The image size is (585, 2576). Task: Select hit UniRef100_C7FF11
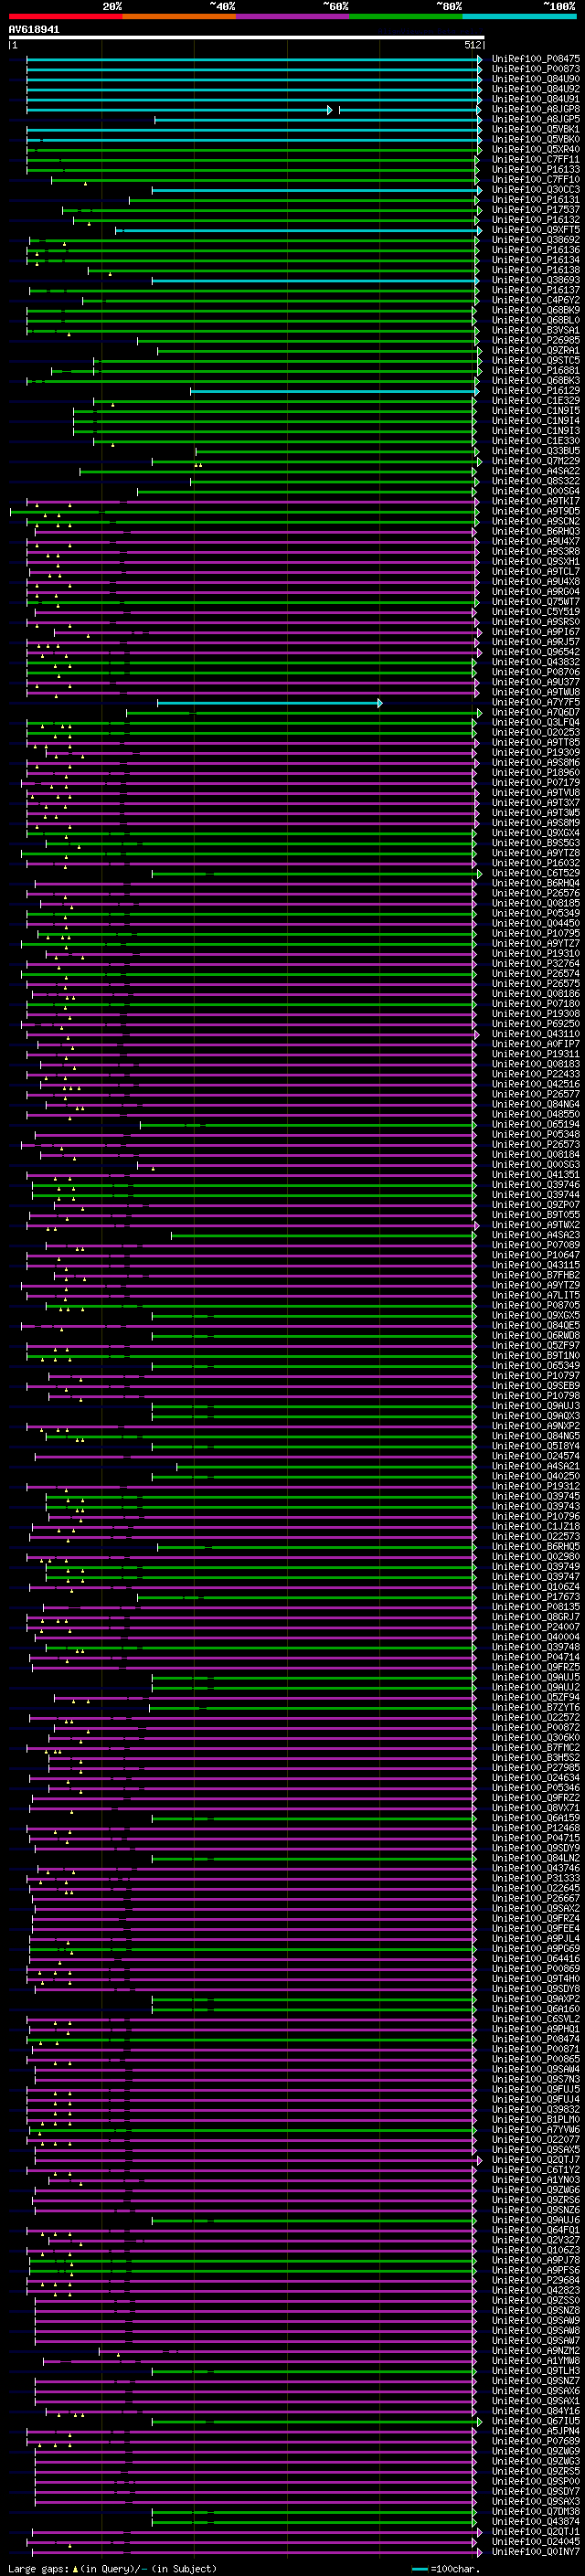tap(536, 159)
